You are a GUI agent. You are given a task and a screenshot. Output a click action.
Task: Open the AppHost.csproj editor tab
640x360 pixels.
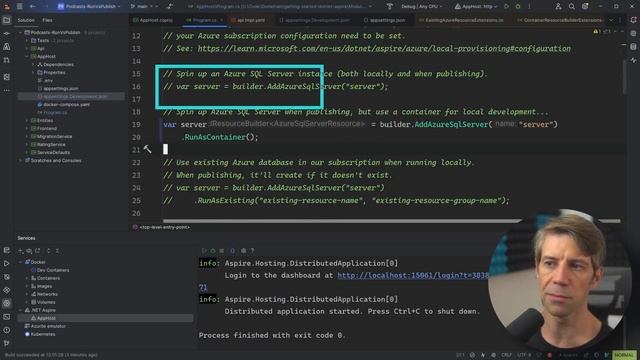[153, 20]
